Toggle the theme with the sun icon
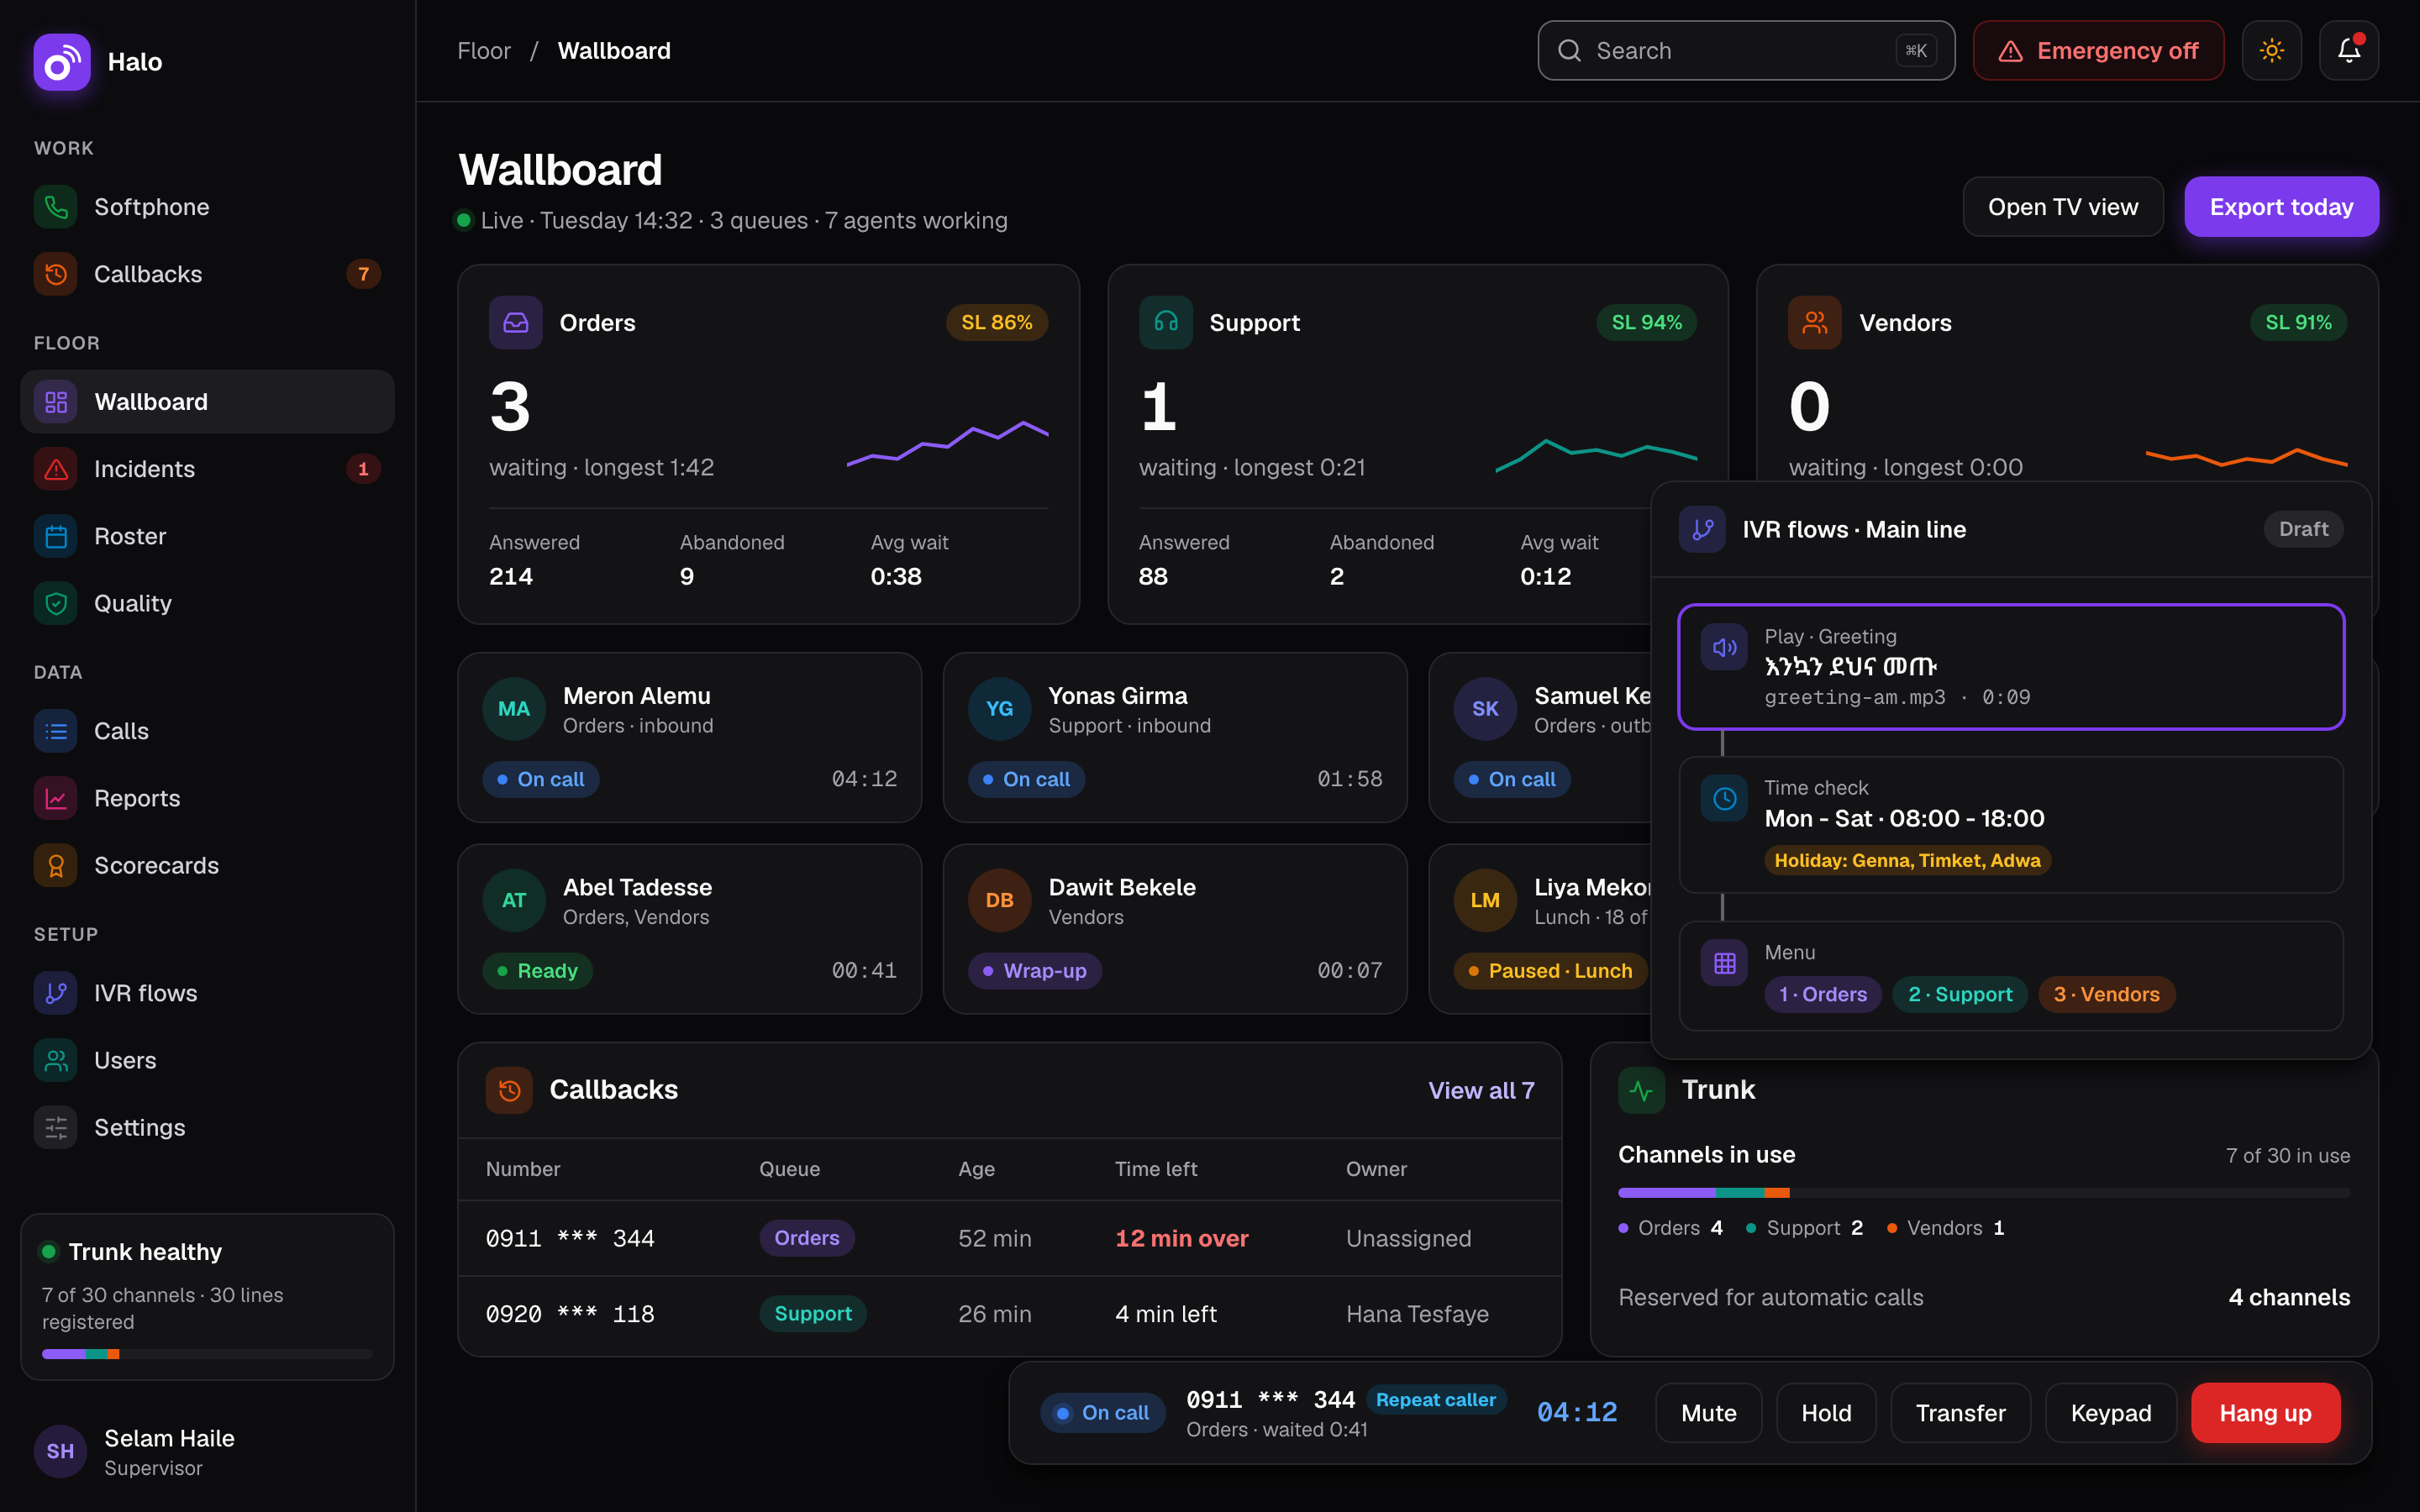Viewport: 2420px width, 1512px height. pyautogui.click(x=2272, y=50)
